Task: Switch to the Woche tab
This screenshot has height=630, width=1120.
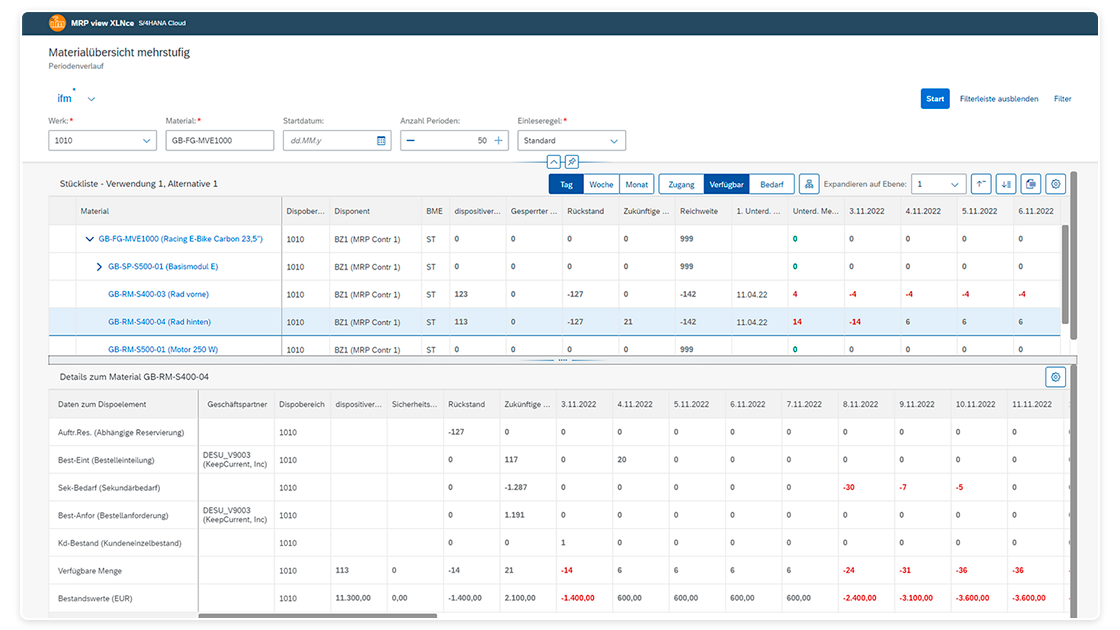Action: (x=601, y=184)
